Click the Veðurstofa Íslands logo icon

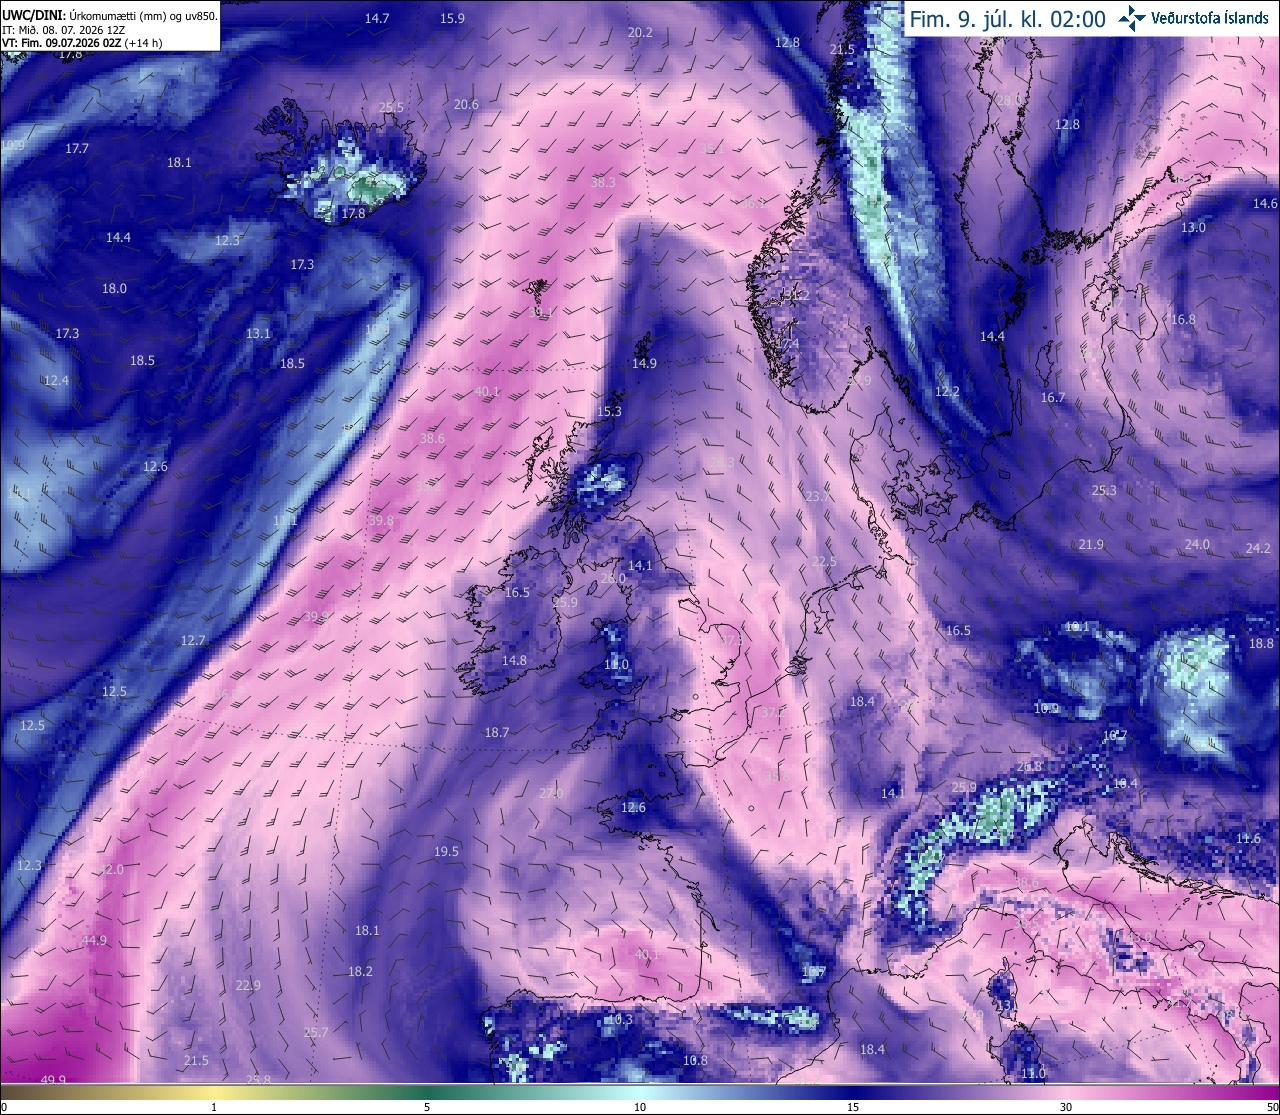coord(1132,18)
